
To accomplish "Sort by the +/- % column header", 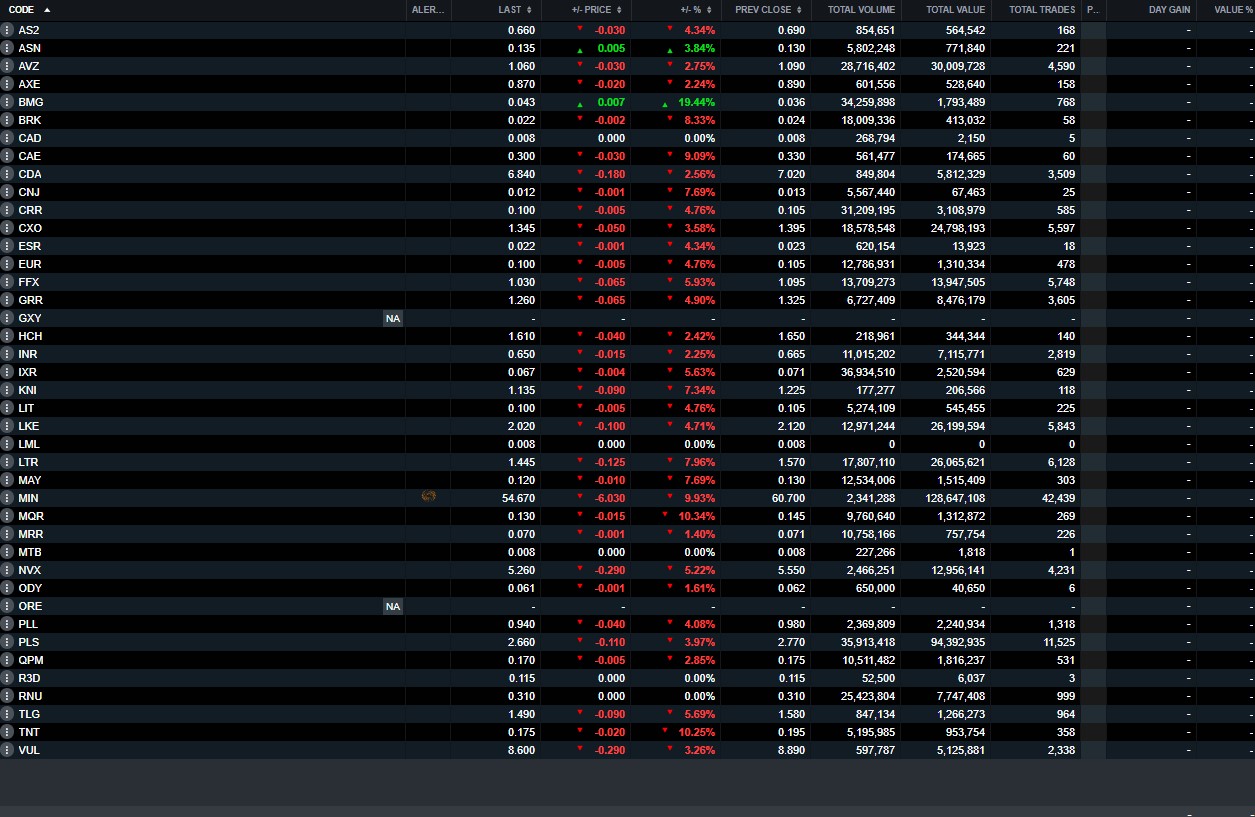I will pos(691,10).
